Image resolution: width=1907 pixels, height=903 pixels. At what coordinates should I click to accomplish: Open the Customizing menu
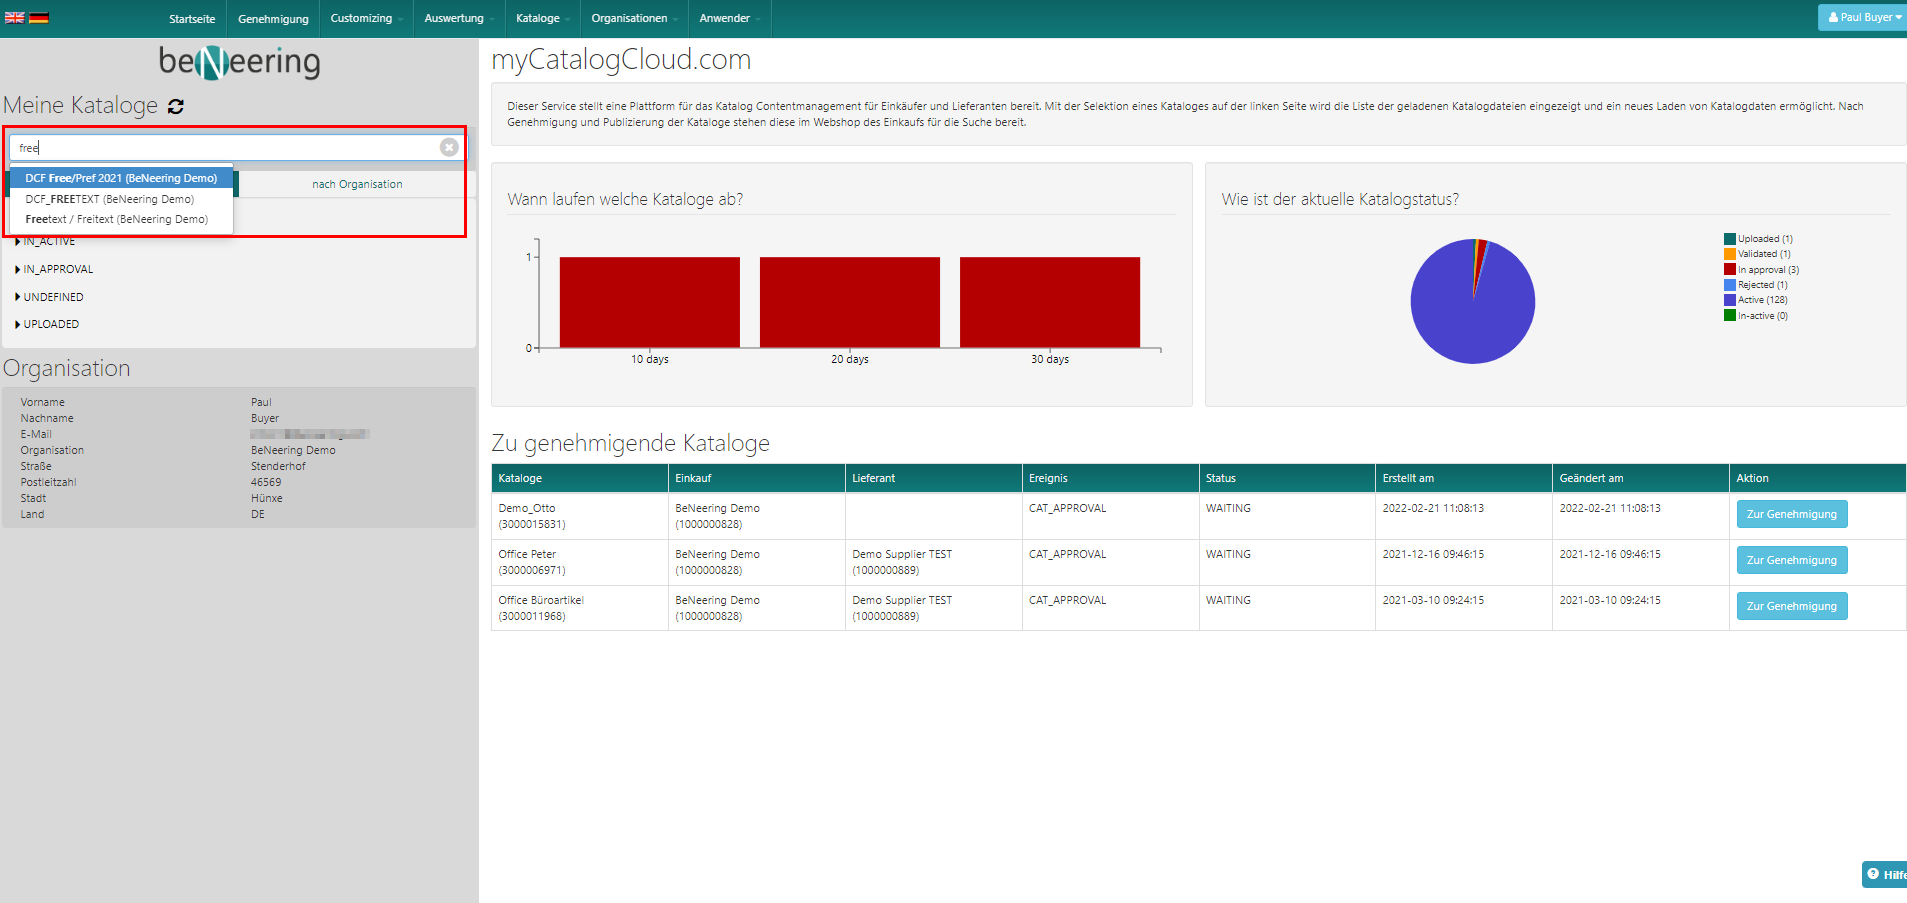[366, 19]
